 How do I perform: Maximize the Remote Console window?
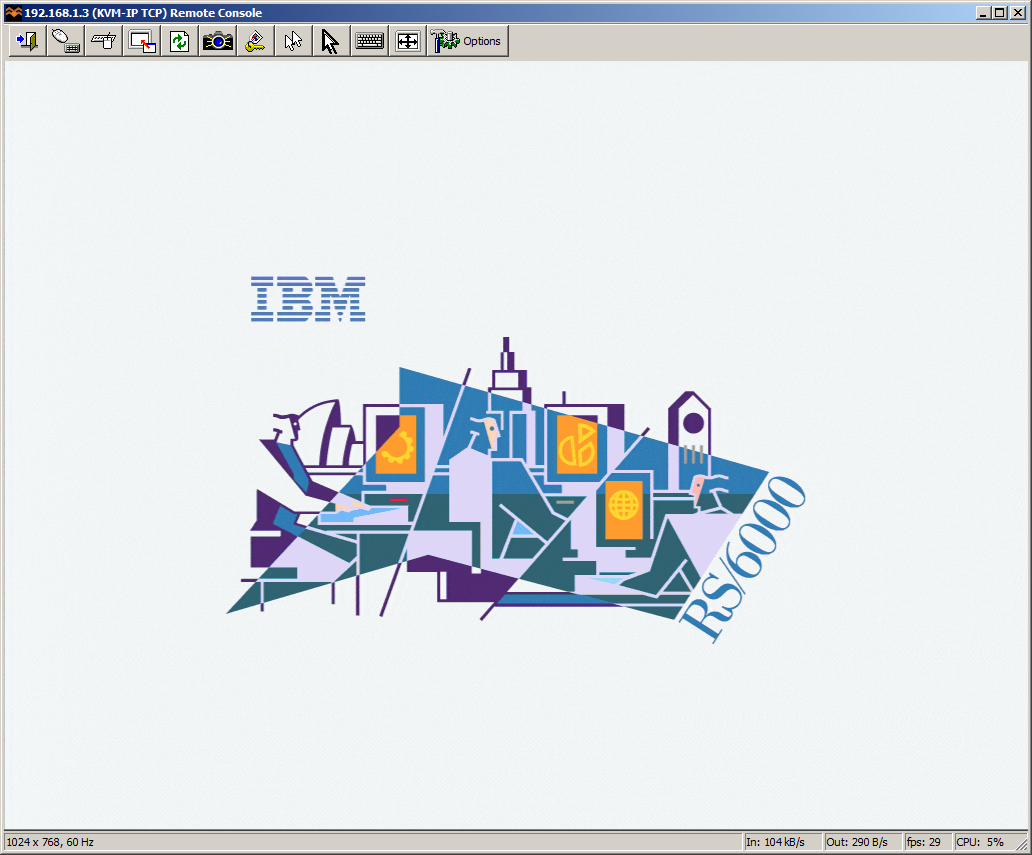coord(1000,13)
